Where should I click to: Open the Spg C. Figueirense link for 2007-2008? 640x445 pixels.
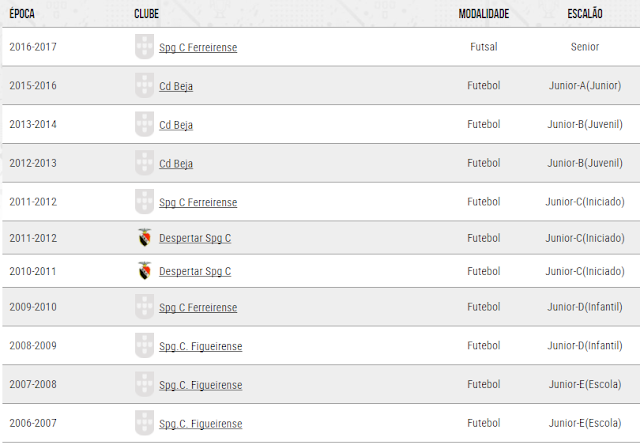click(200, 385)
